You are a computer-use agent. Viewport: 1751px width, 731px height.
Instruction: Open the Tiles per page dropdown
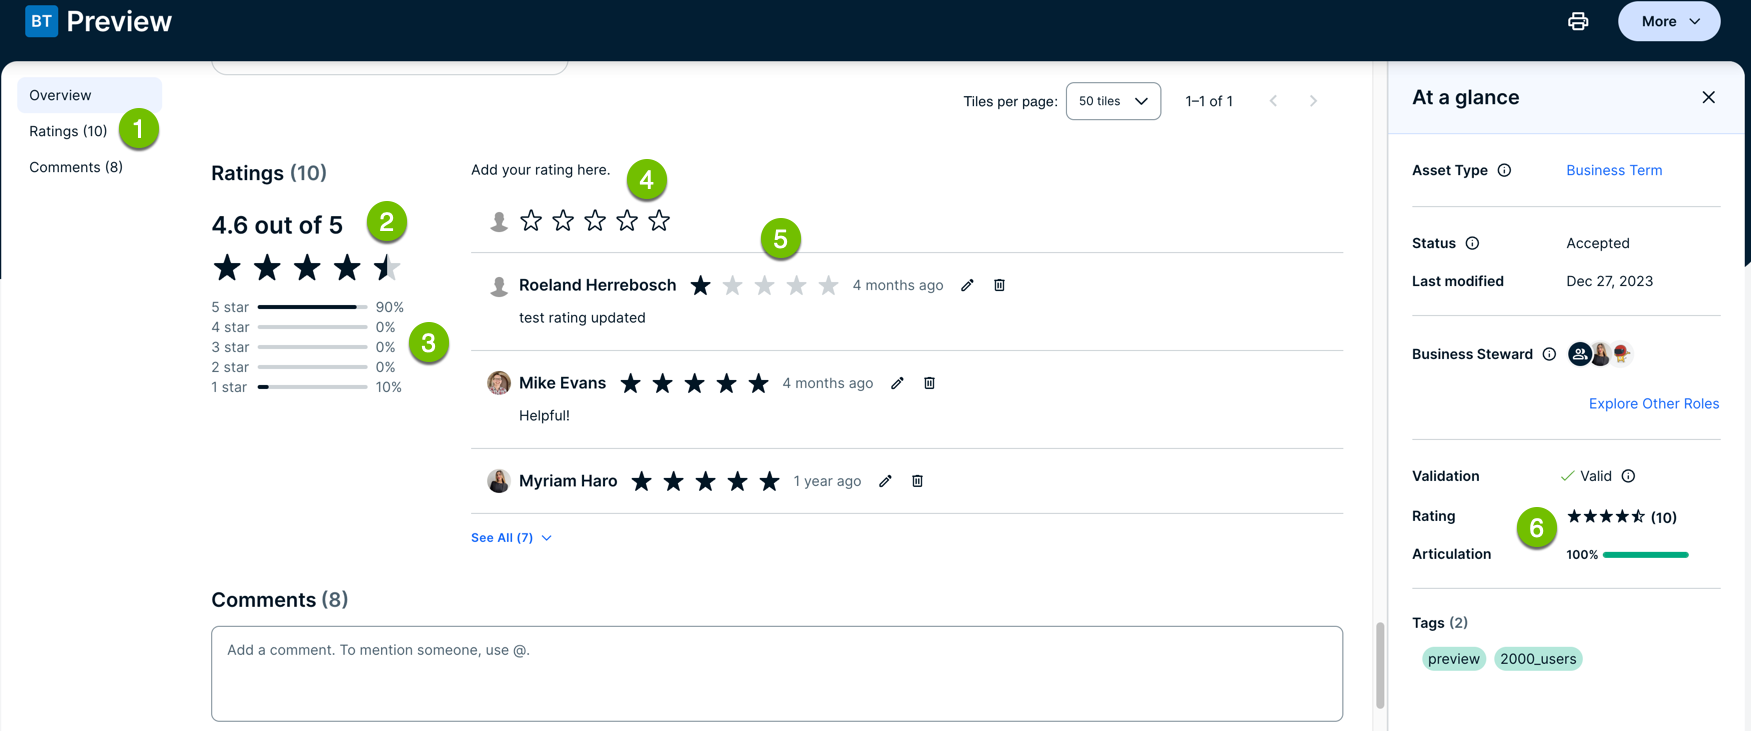(1112, 101)
